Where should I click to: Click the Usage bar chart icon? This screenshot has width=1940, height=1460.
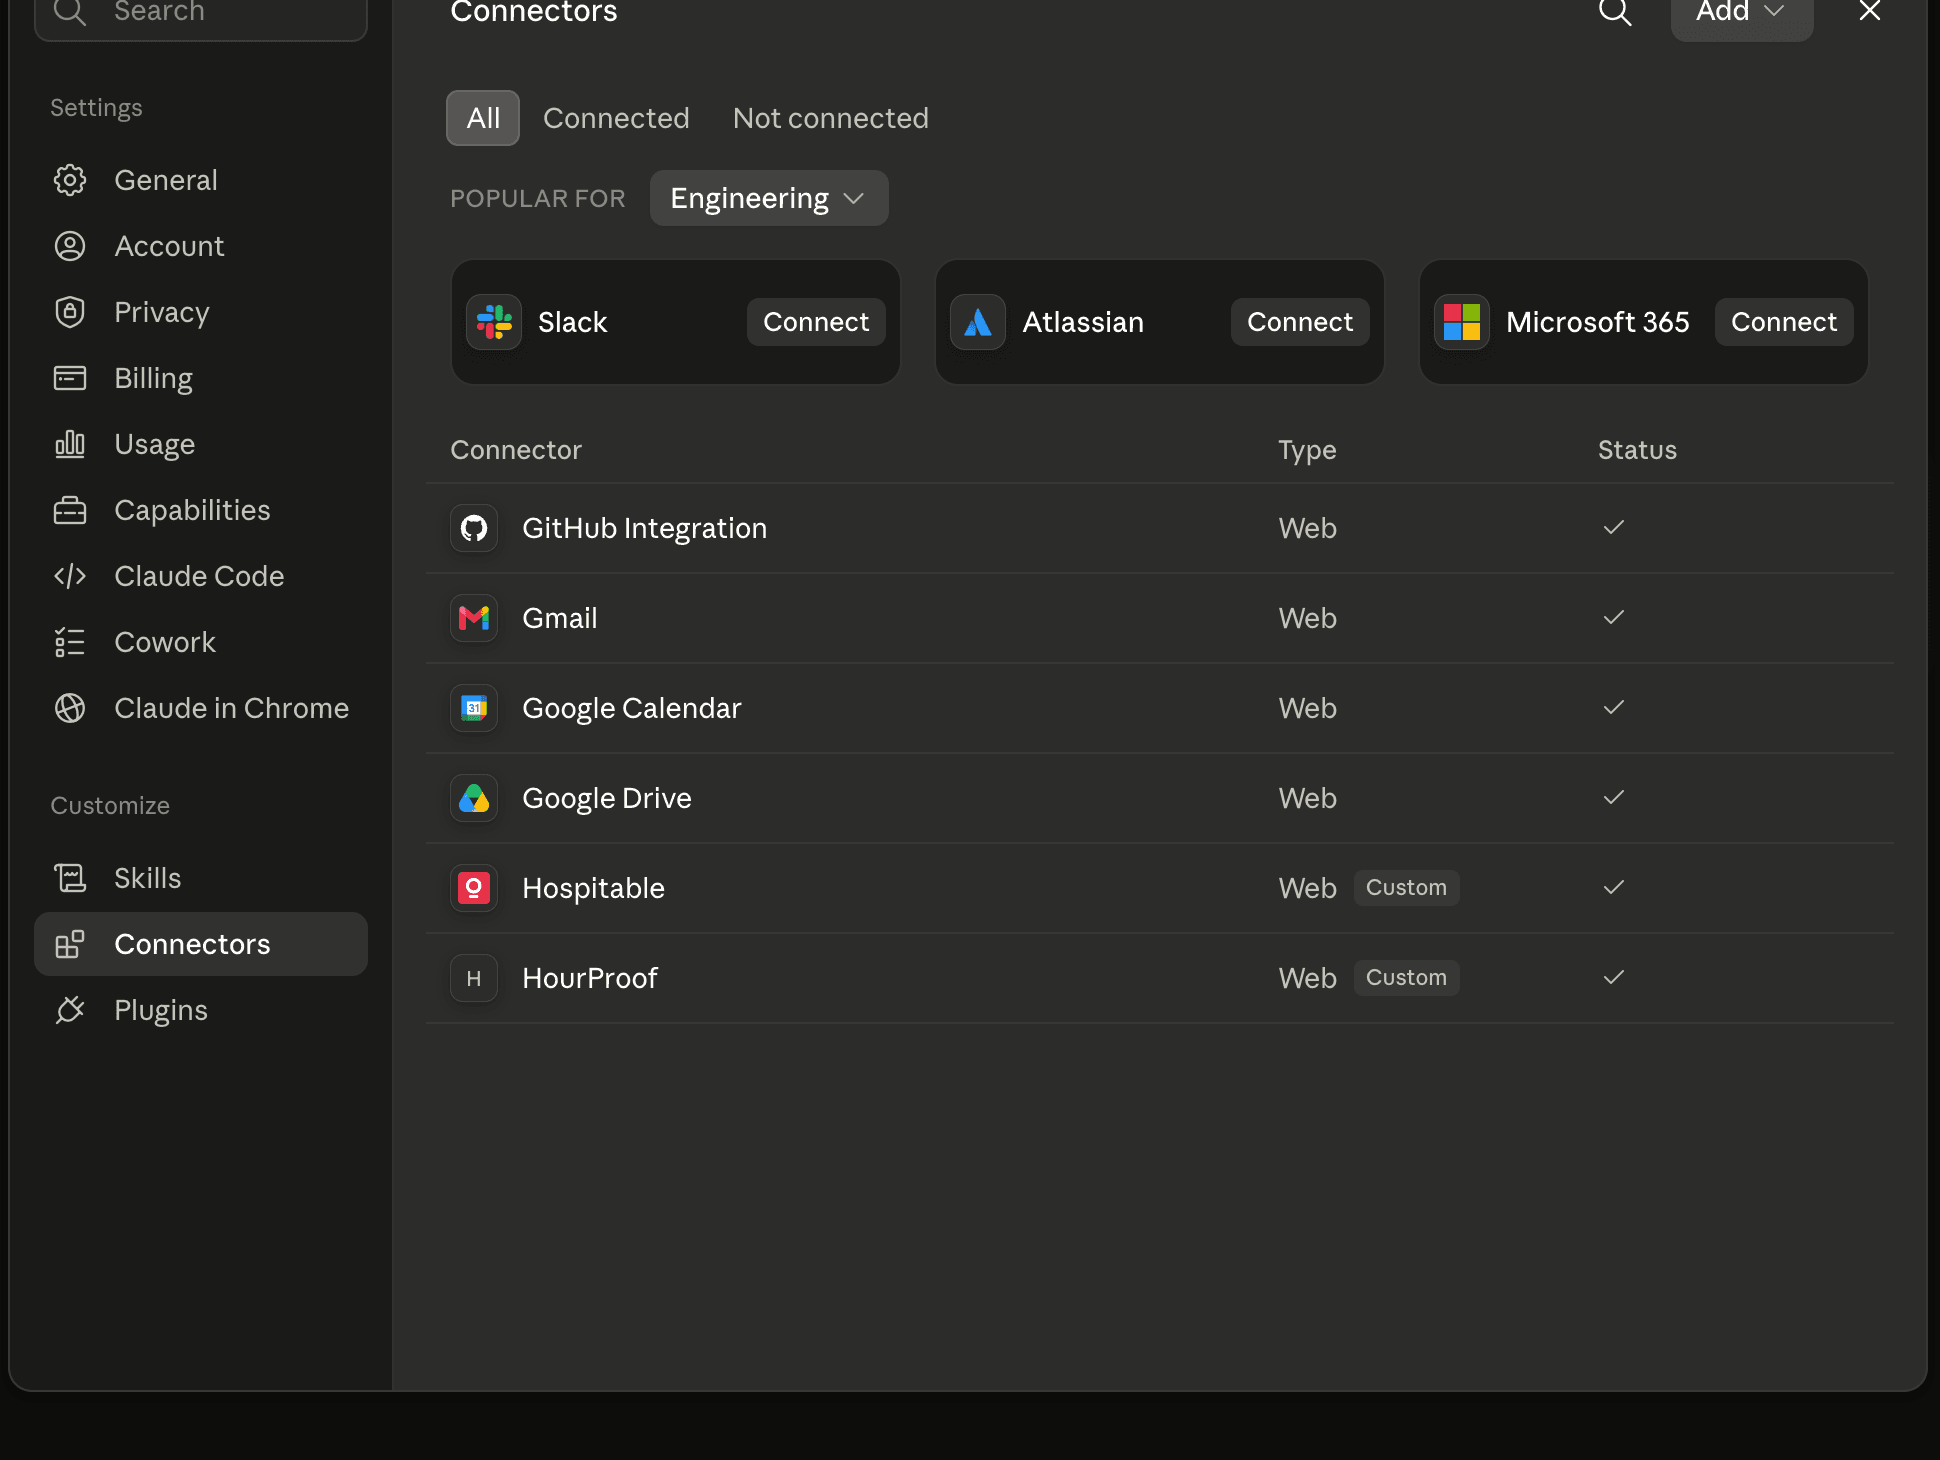click(x=70, y=444)
